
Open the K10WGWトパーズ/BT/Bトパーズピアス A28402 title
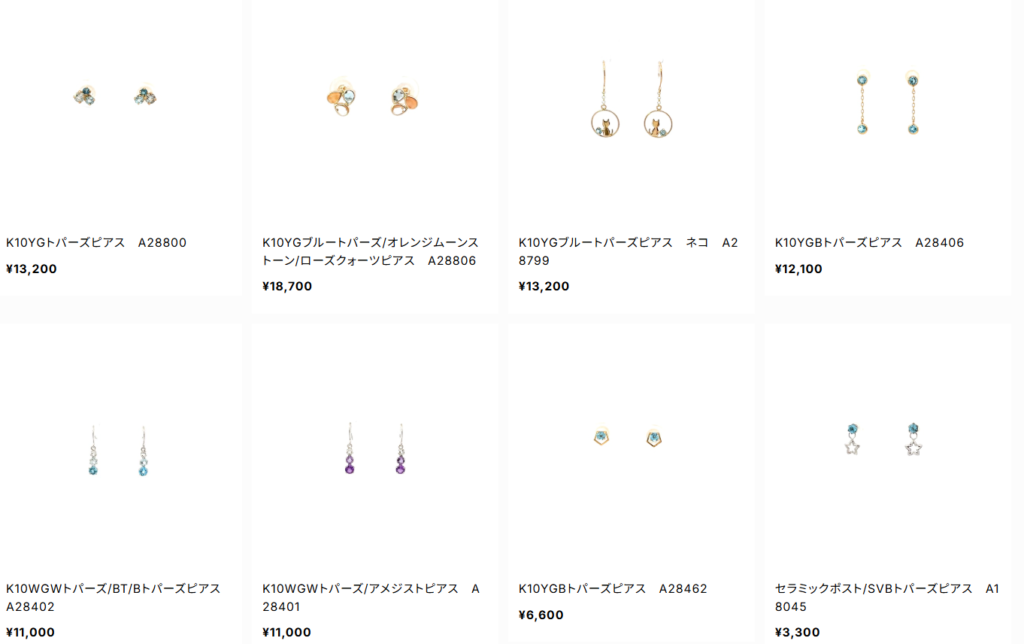114,597
